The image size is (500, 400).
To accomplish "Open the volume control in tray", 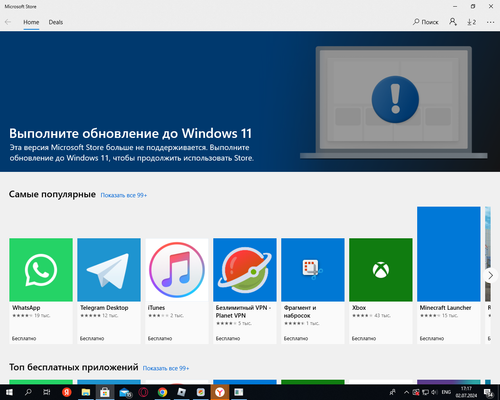I will (x=434, y=392).
